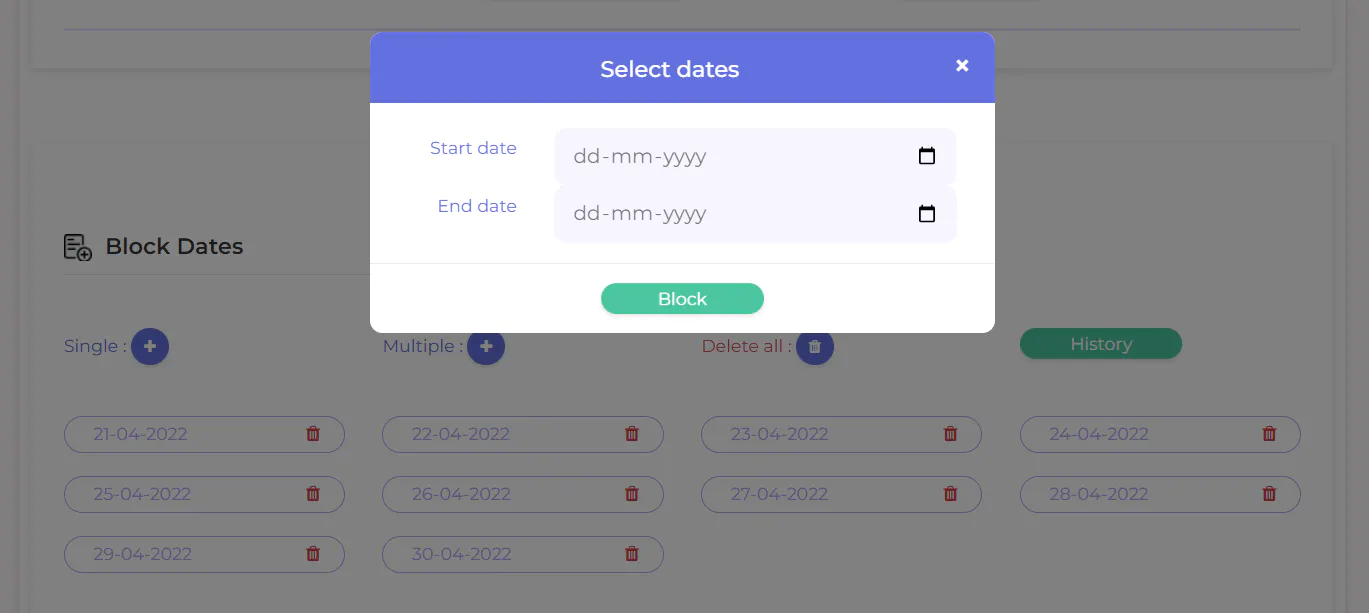This screenshot has height=613, width=1369.
Task: Open the History view
Action: (x=1100, y=344)
